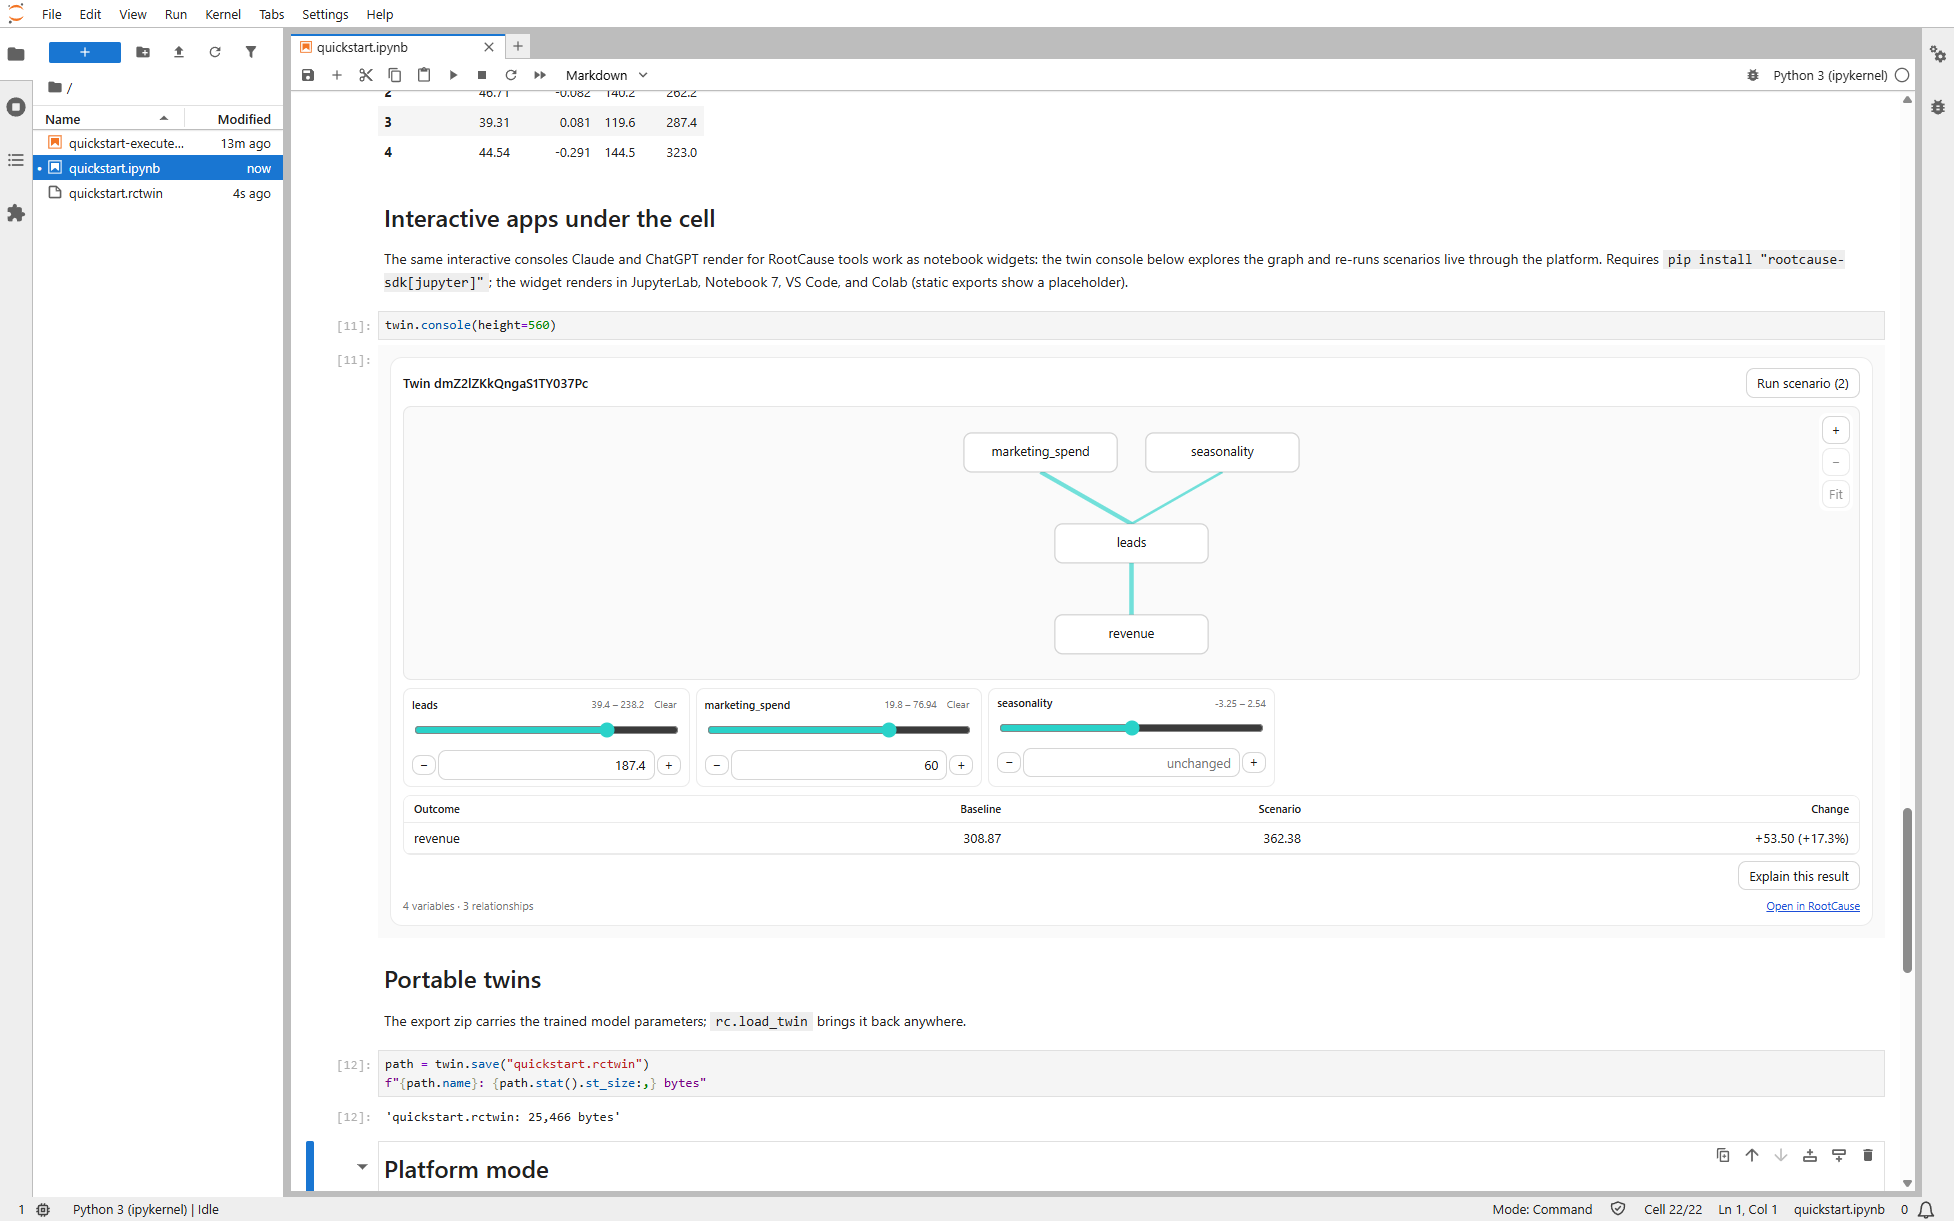Image resolution: width=1954 pixels, height=1221 pixels.
Task: Open Property Inspector gears icon
Action: click(x=1938, y=54)
